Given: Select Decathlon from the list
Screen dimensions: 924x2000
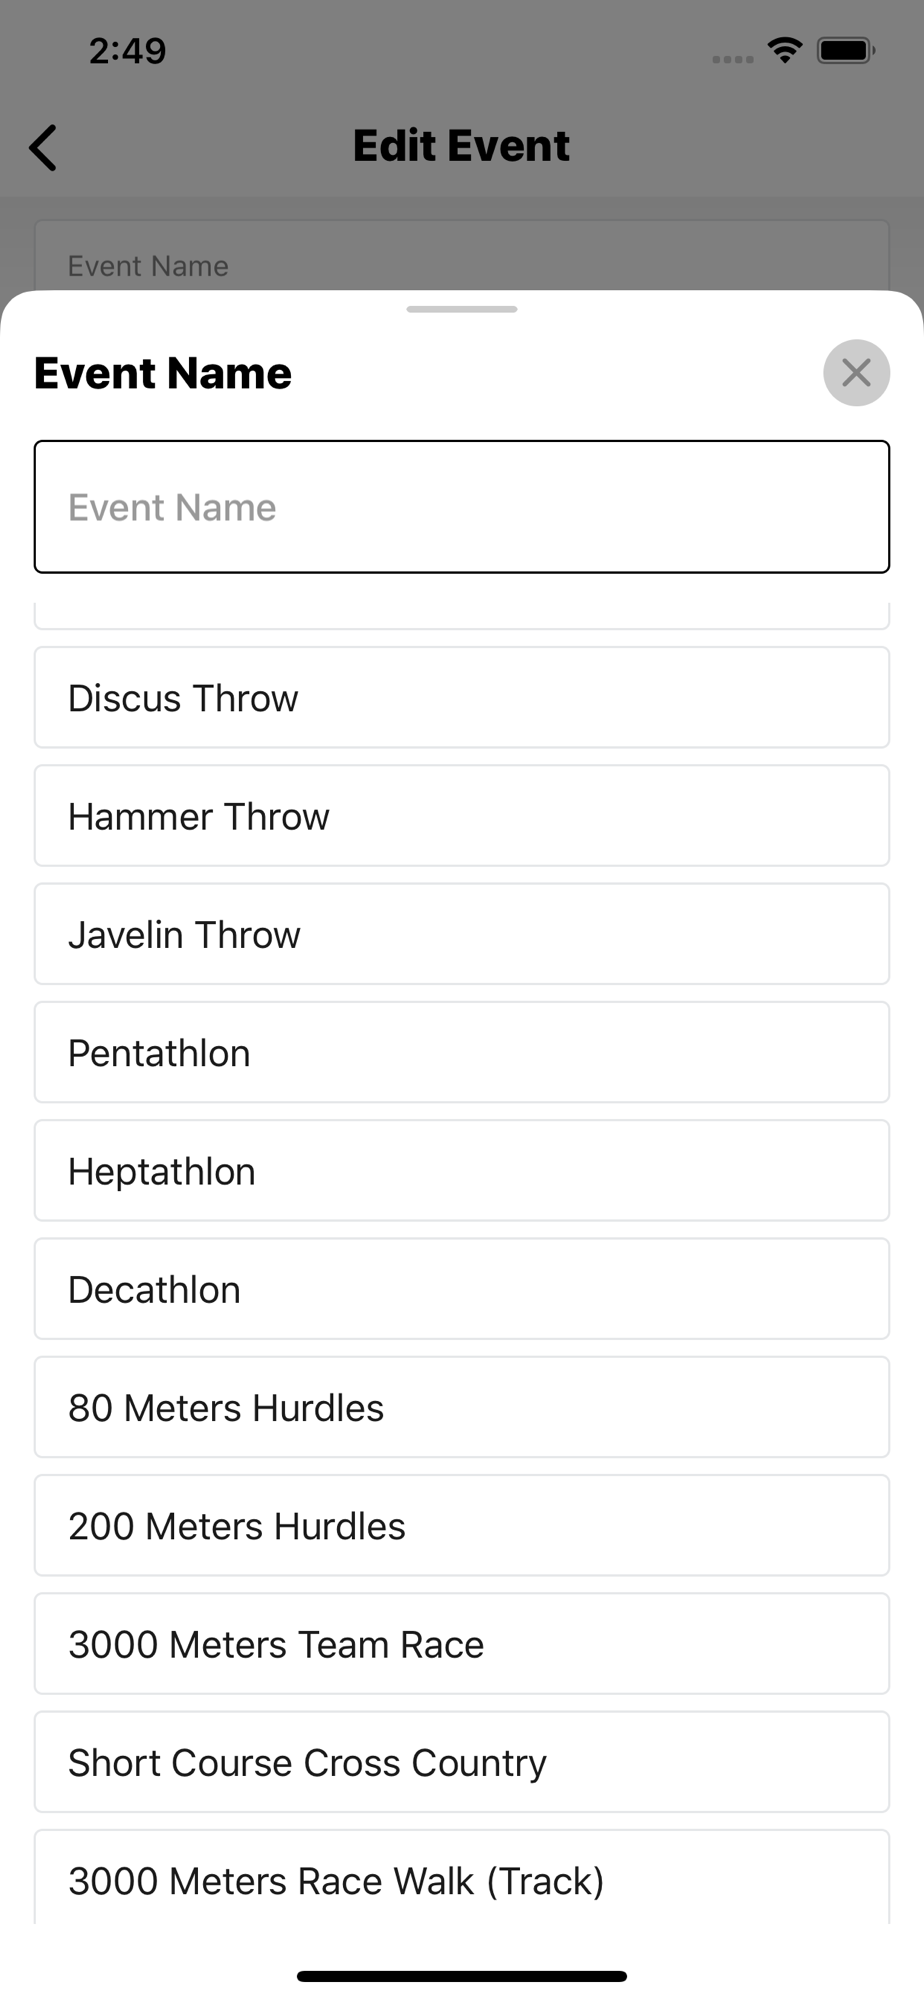Looking at the screenshot, I should pyautogui.click(x=462, y=1289).
